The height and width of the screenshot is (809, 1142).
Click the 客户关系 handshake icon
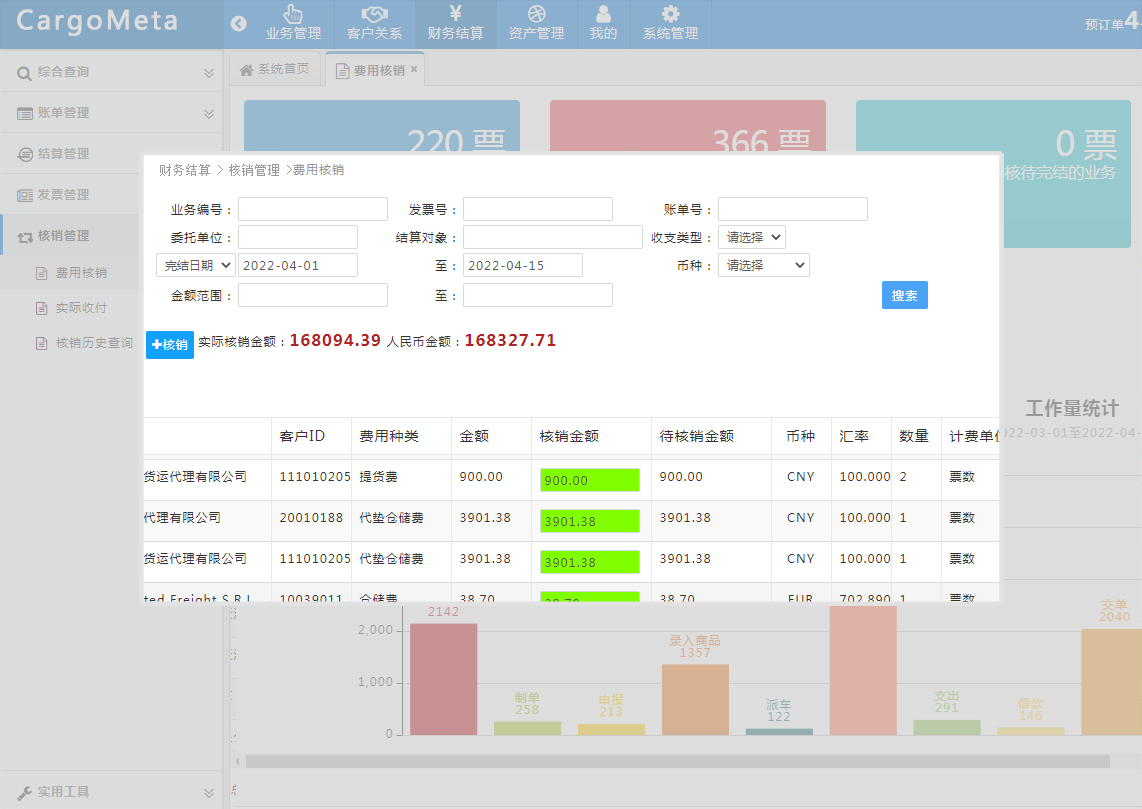[374, 14]
